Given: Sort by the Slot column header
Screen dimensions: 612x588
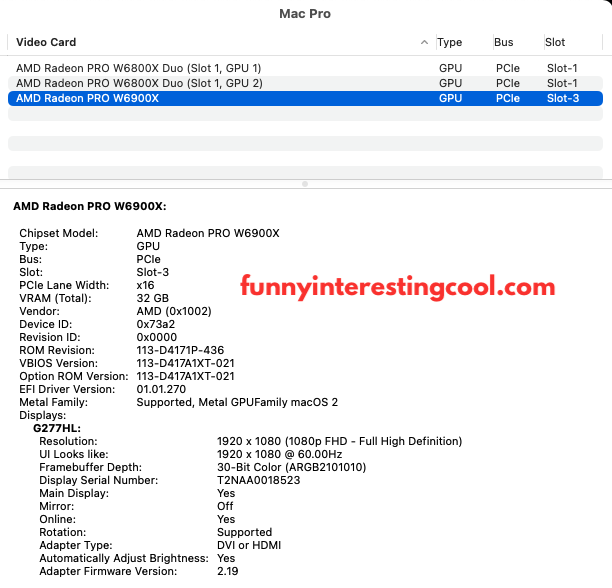Looking at the screenshot, I should click(x=555, y=42).
